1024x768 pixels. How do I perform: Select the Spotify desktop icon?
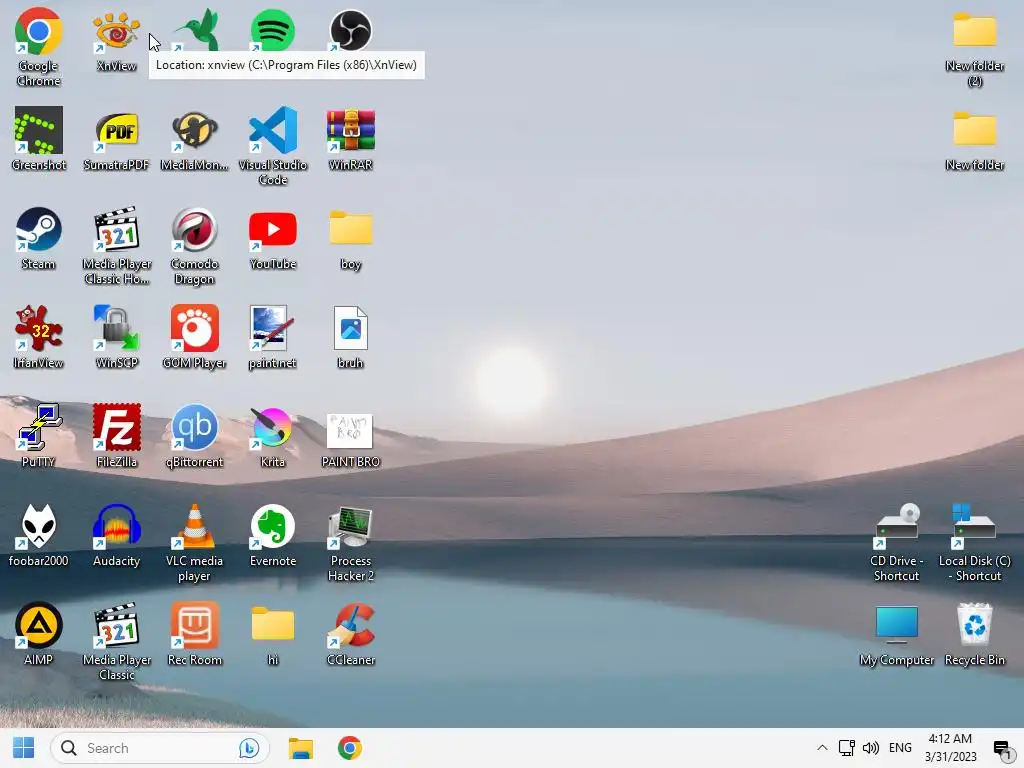click(x=273, y=30)
